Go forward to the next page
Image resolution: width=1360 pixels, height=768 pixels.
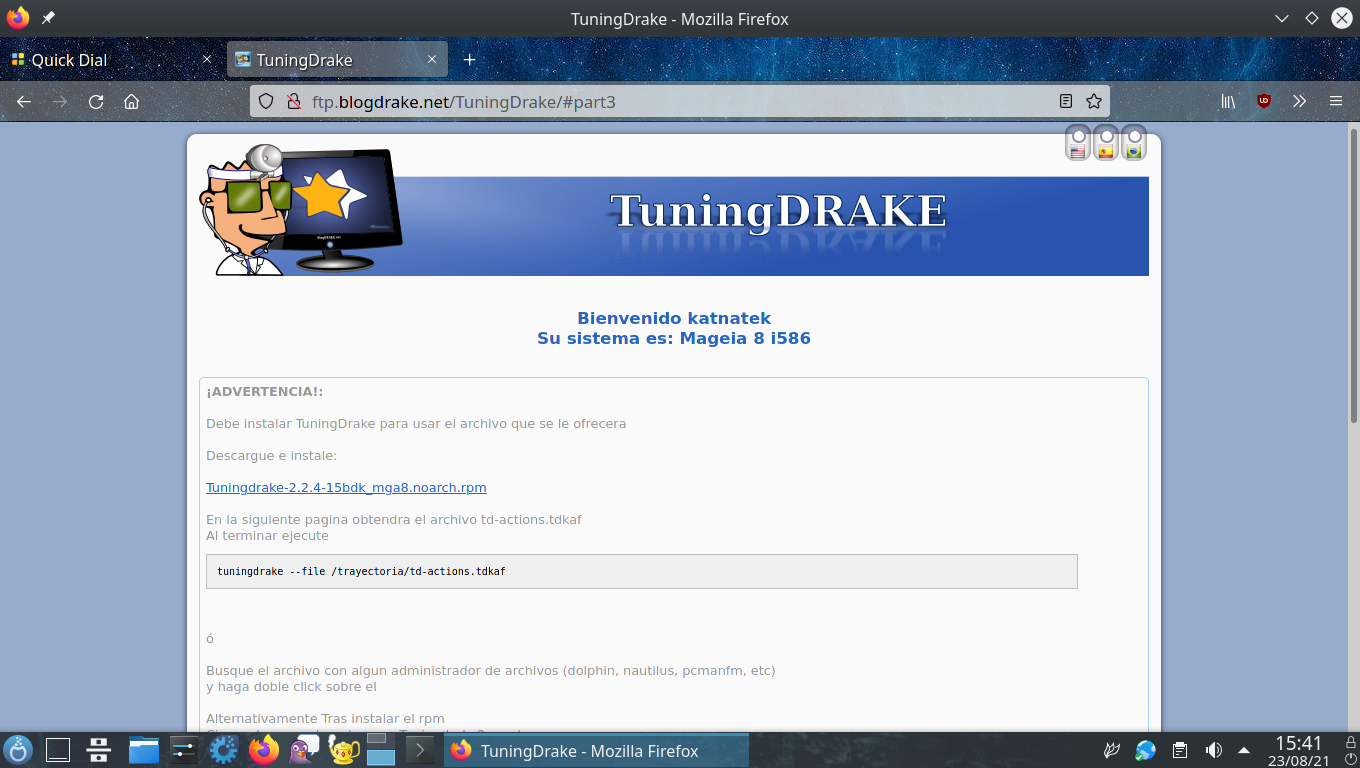pyautogui.click(x=60, y=101)
